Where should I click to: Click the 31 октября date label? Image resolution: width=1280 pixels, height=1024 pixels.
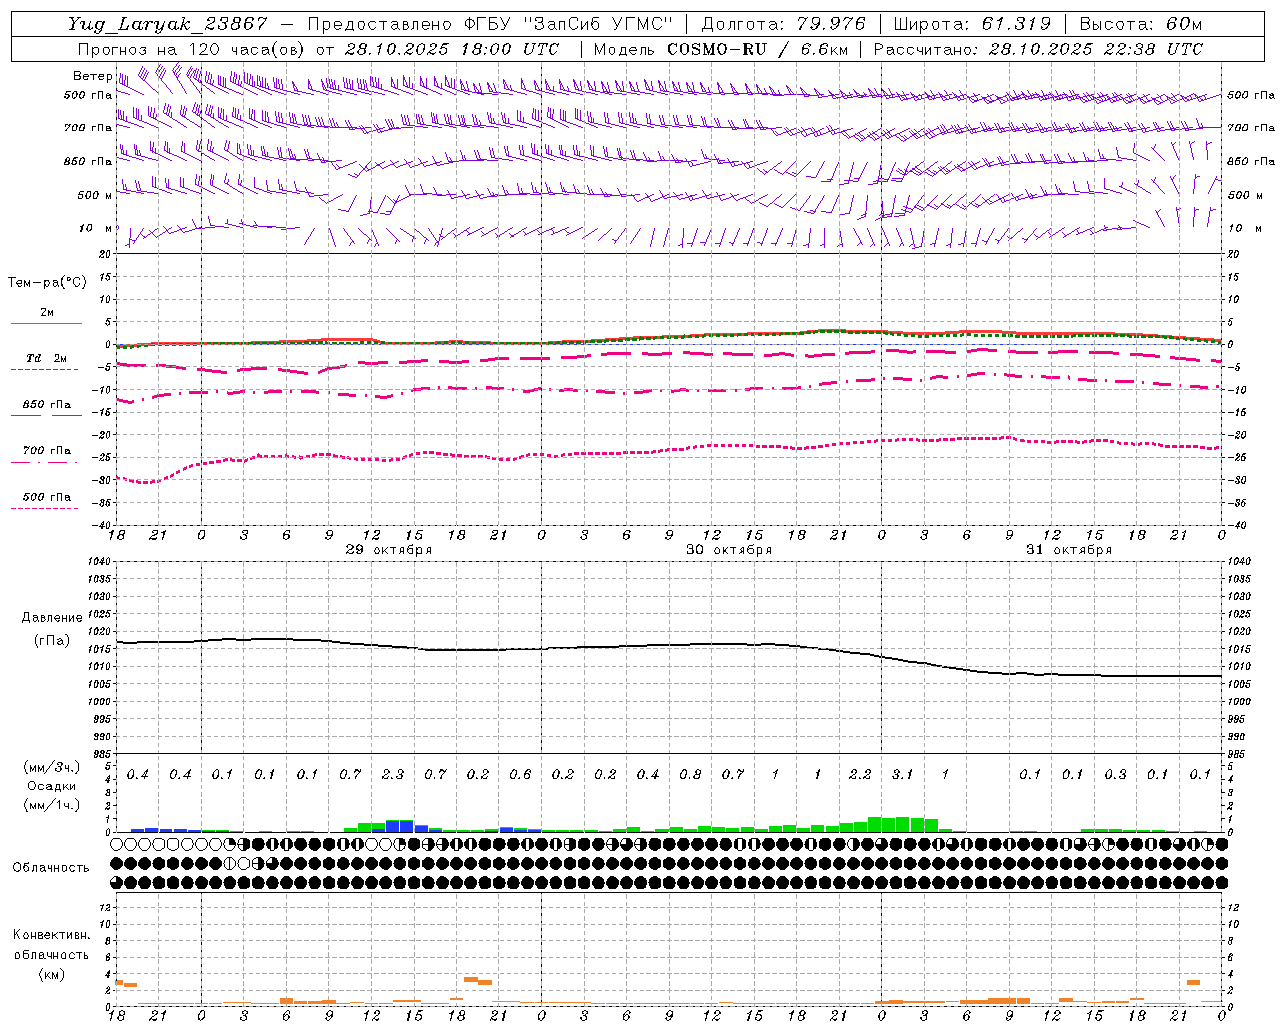click(1069, 550)
